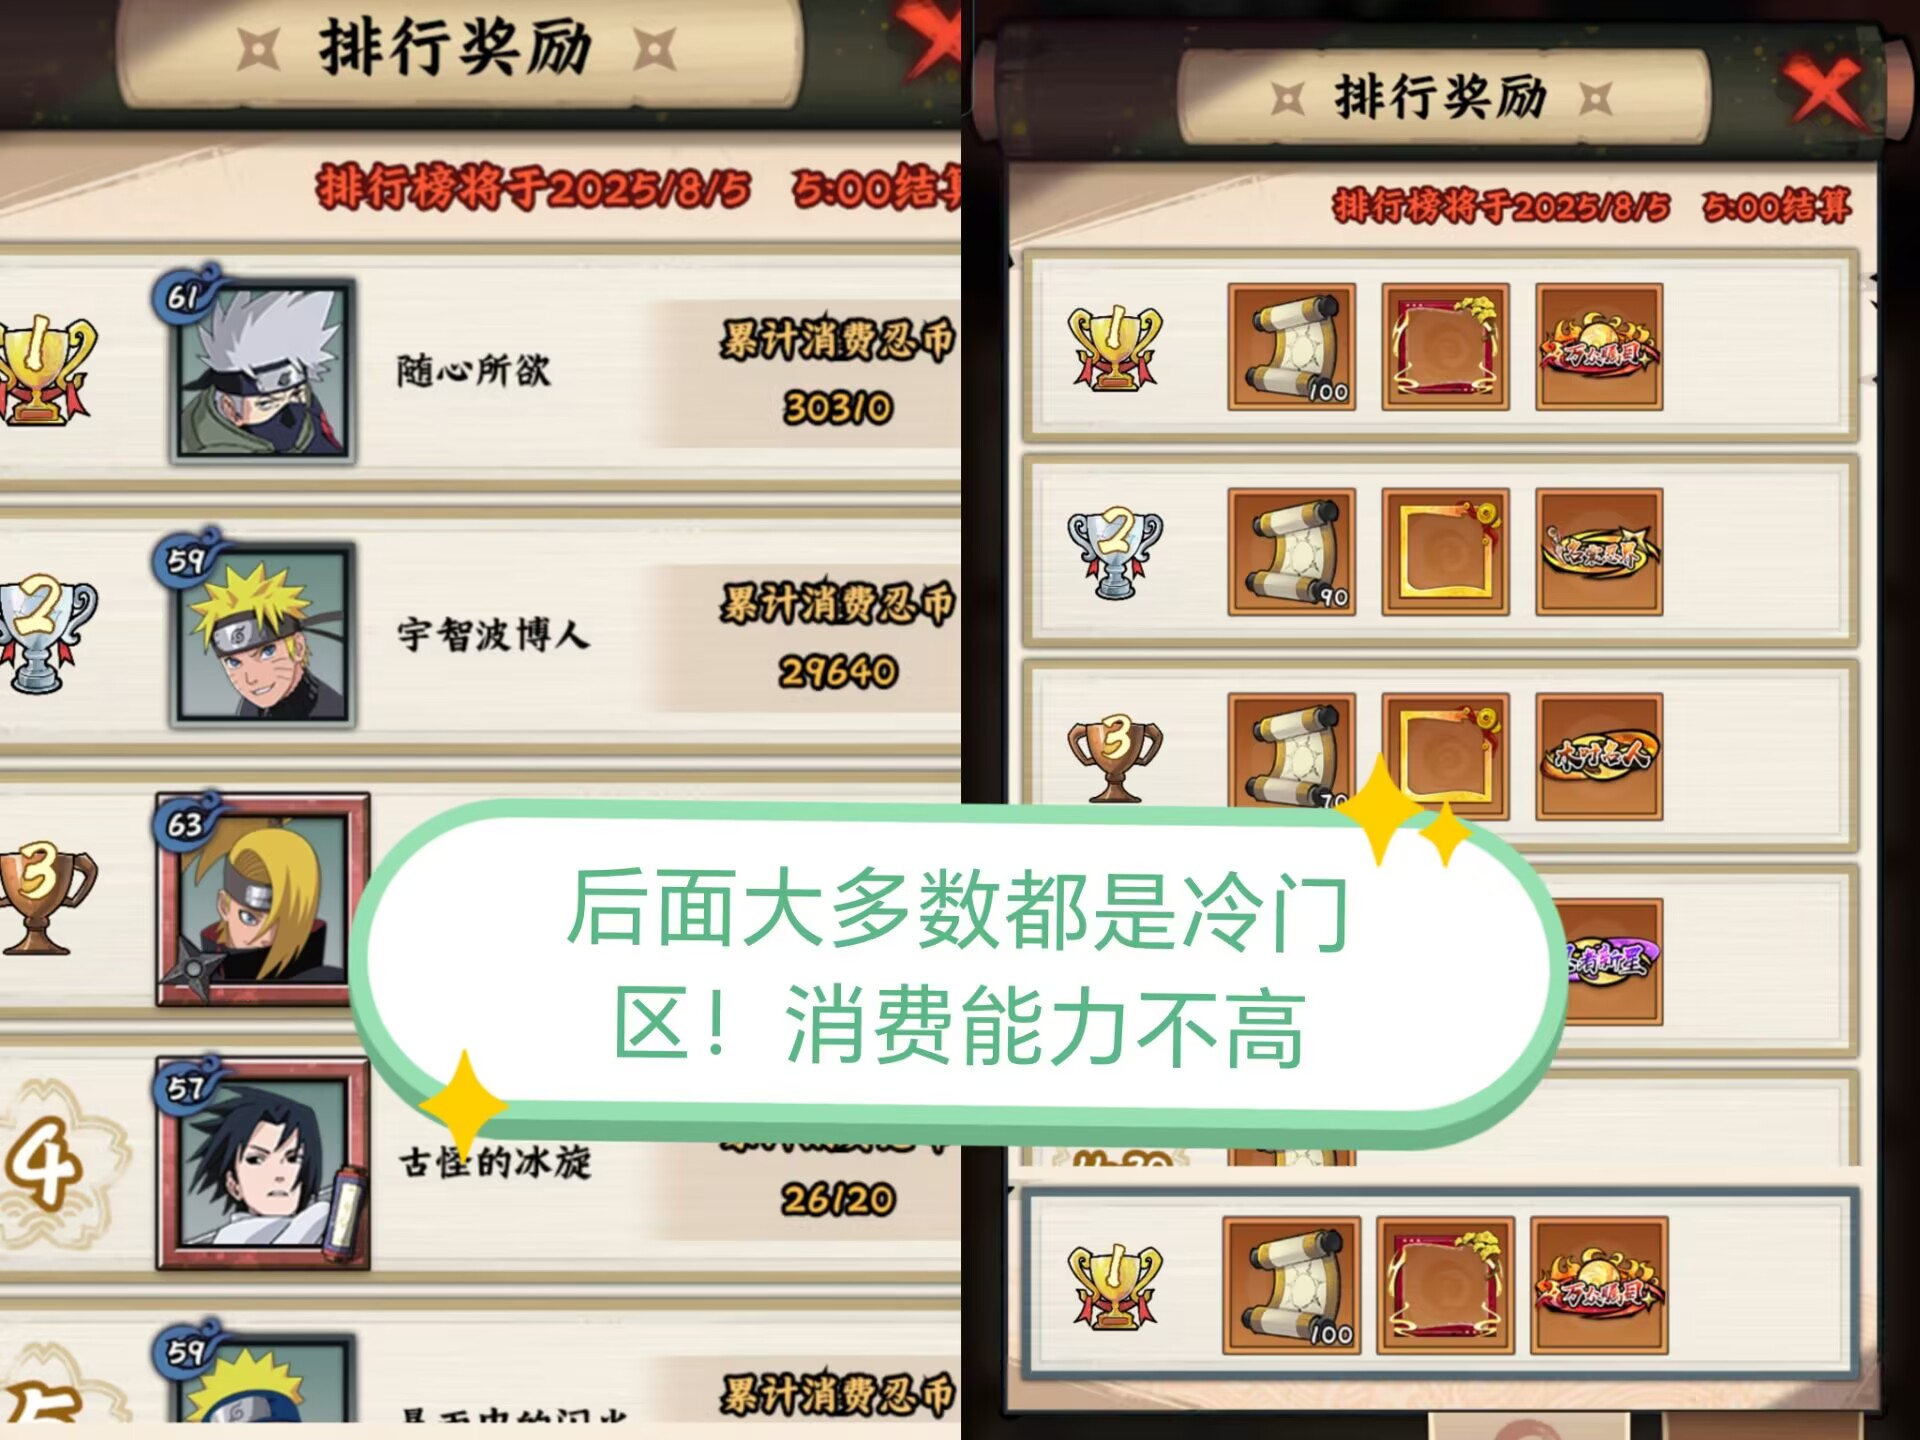The height and width of the screenshot is (1440, 1920).
Task: Open Sasuke avatar of player 古怪的冰旋
Action: coord(263,1164)
